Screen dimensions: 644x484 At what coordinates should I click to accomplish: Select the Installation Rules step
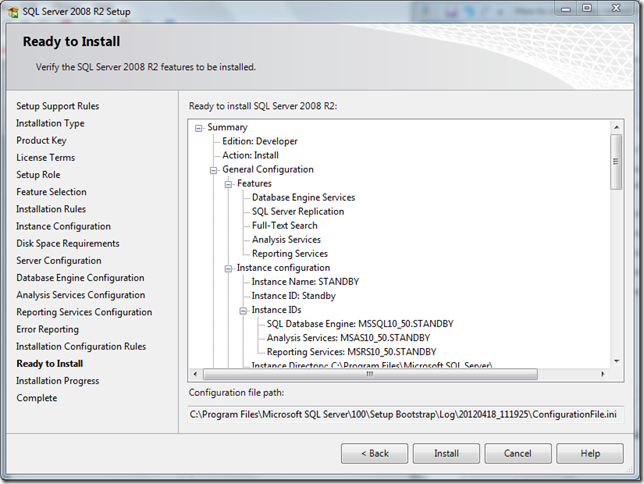click(51, 209)
